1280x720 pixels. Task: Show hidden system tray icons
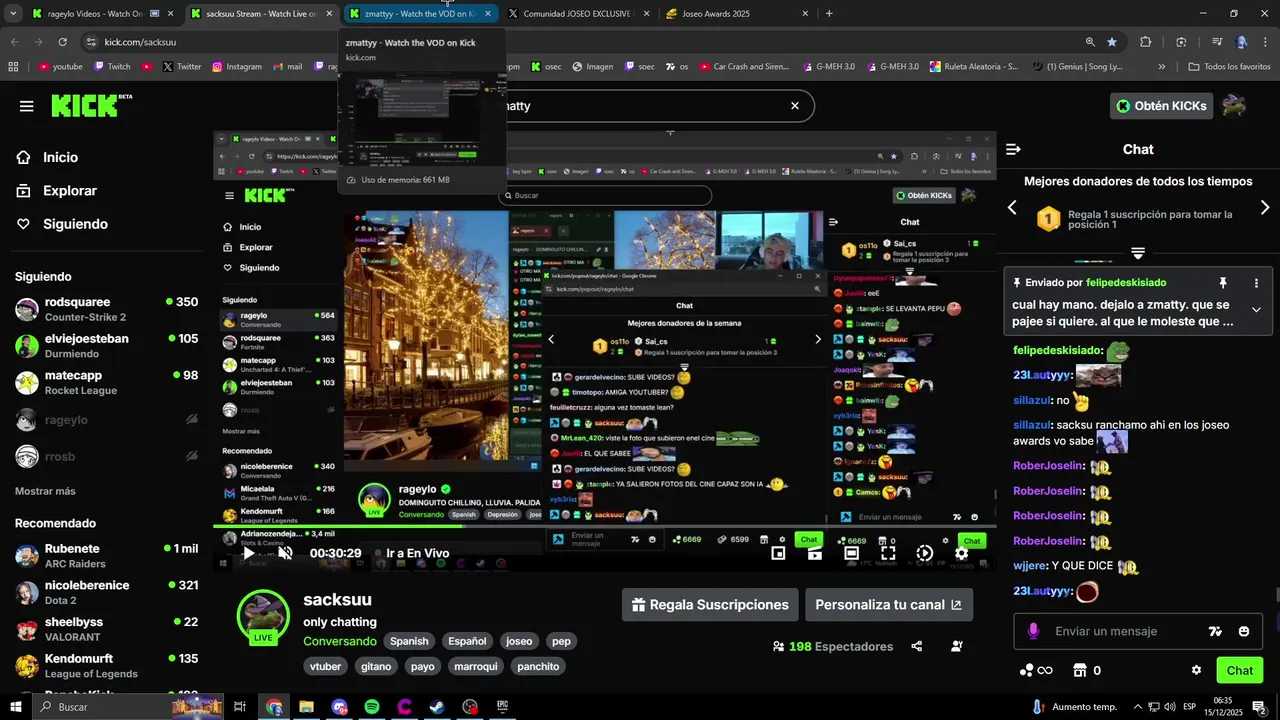coord(1137,707)
